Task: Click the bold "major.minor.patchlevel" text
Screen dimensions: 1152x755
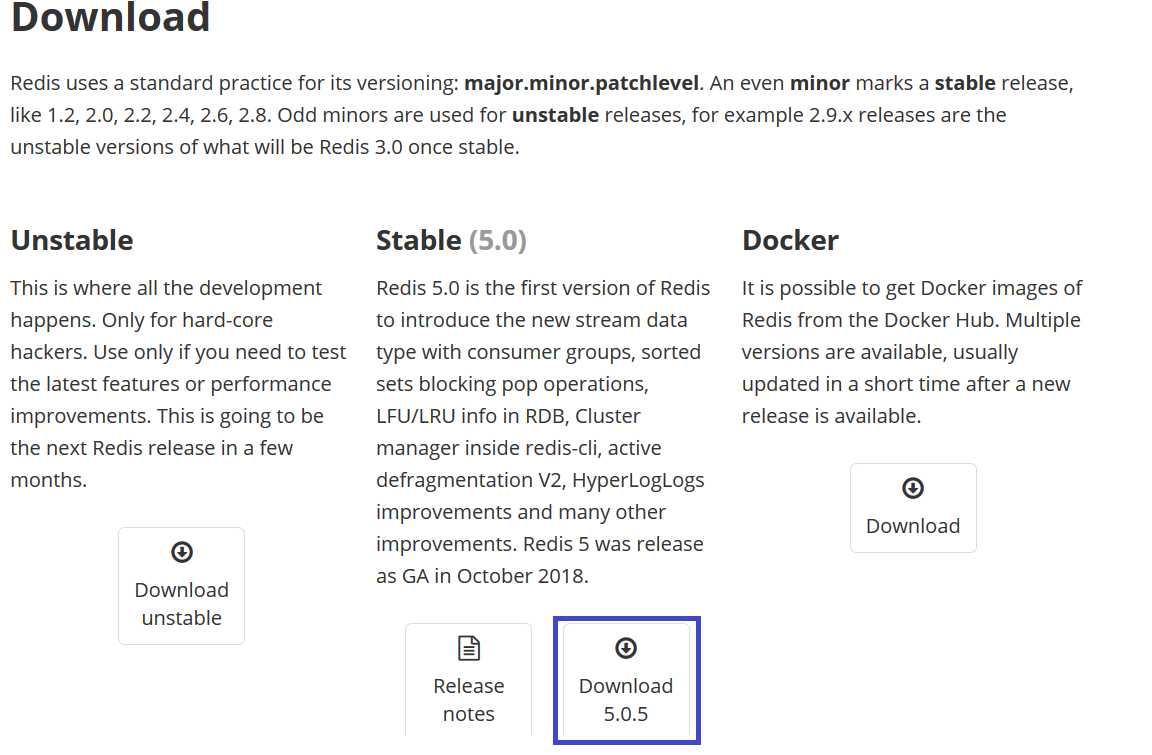Action: tap(583, 83)
